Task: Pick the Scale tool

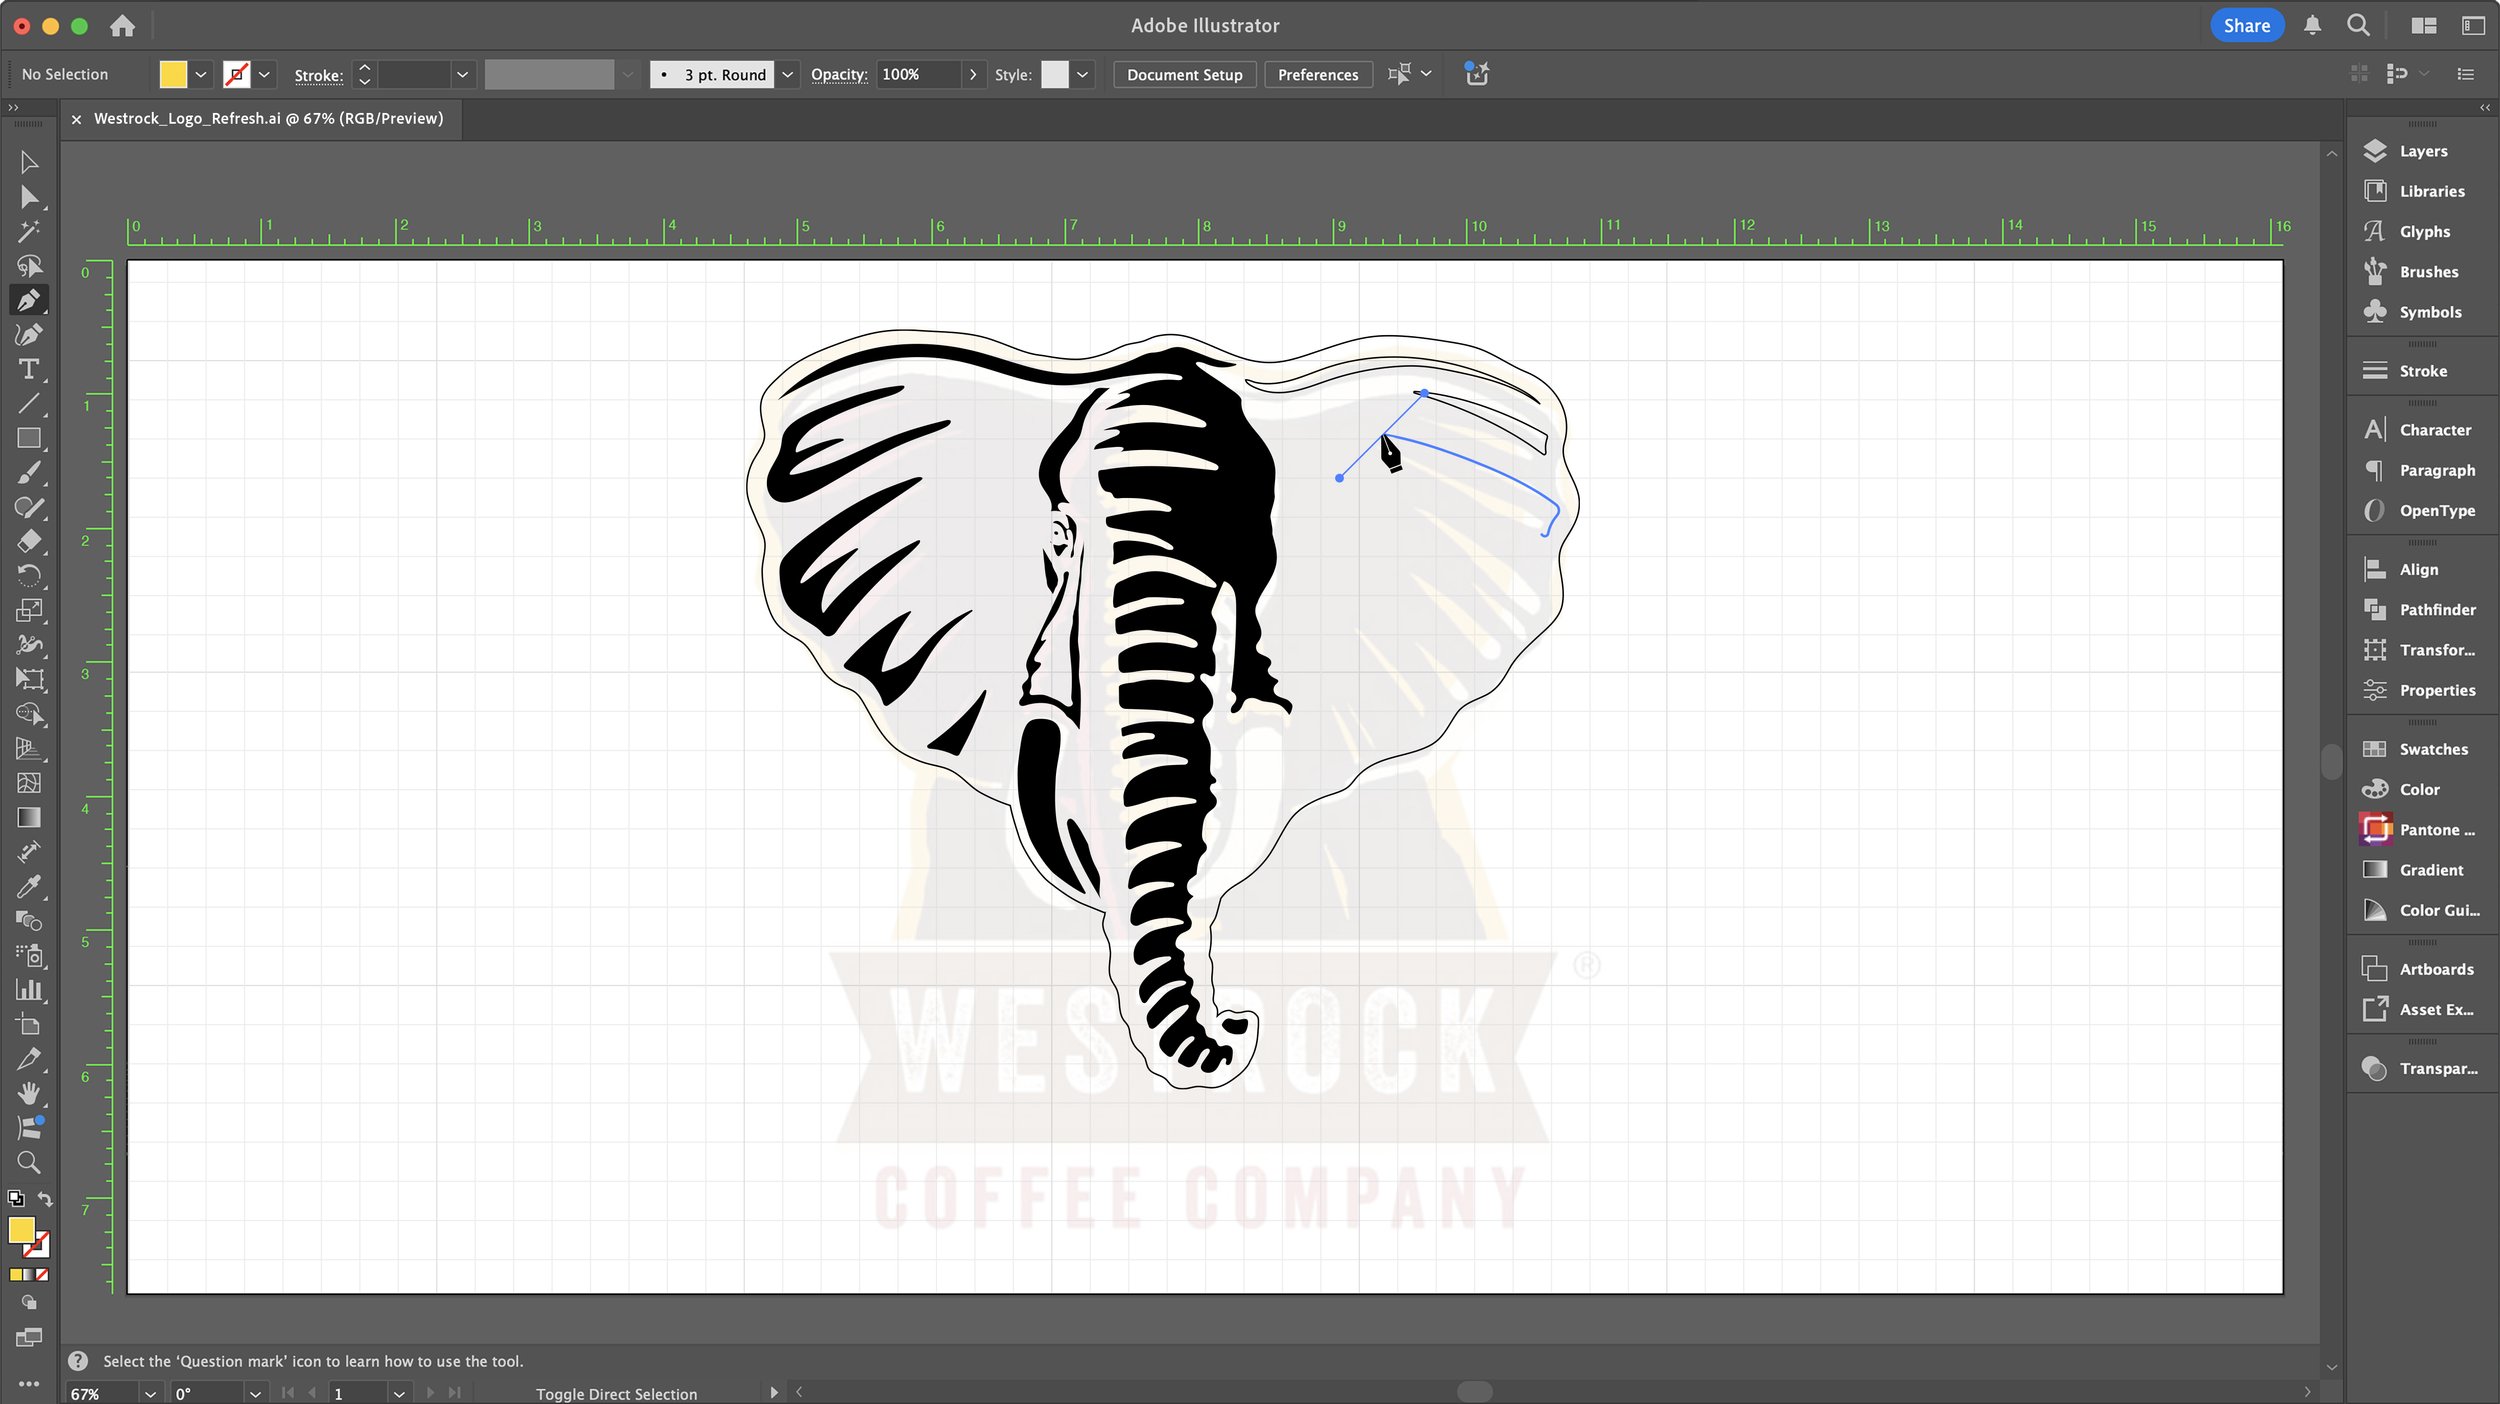Action: tap(29, 610)
